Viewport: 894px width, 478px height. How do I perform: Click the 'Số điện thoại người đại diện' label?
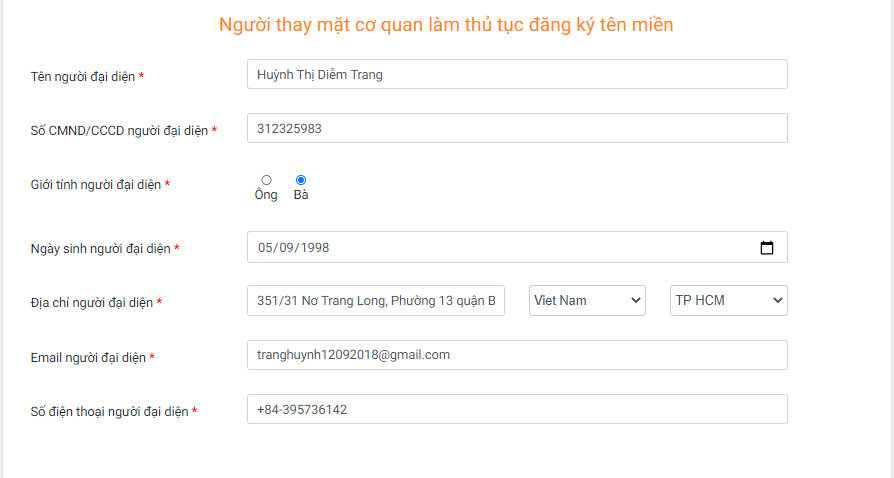[x=109, y=411]
